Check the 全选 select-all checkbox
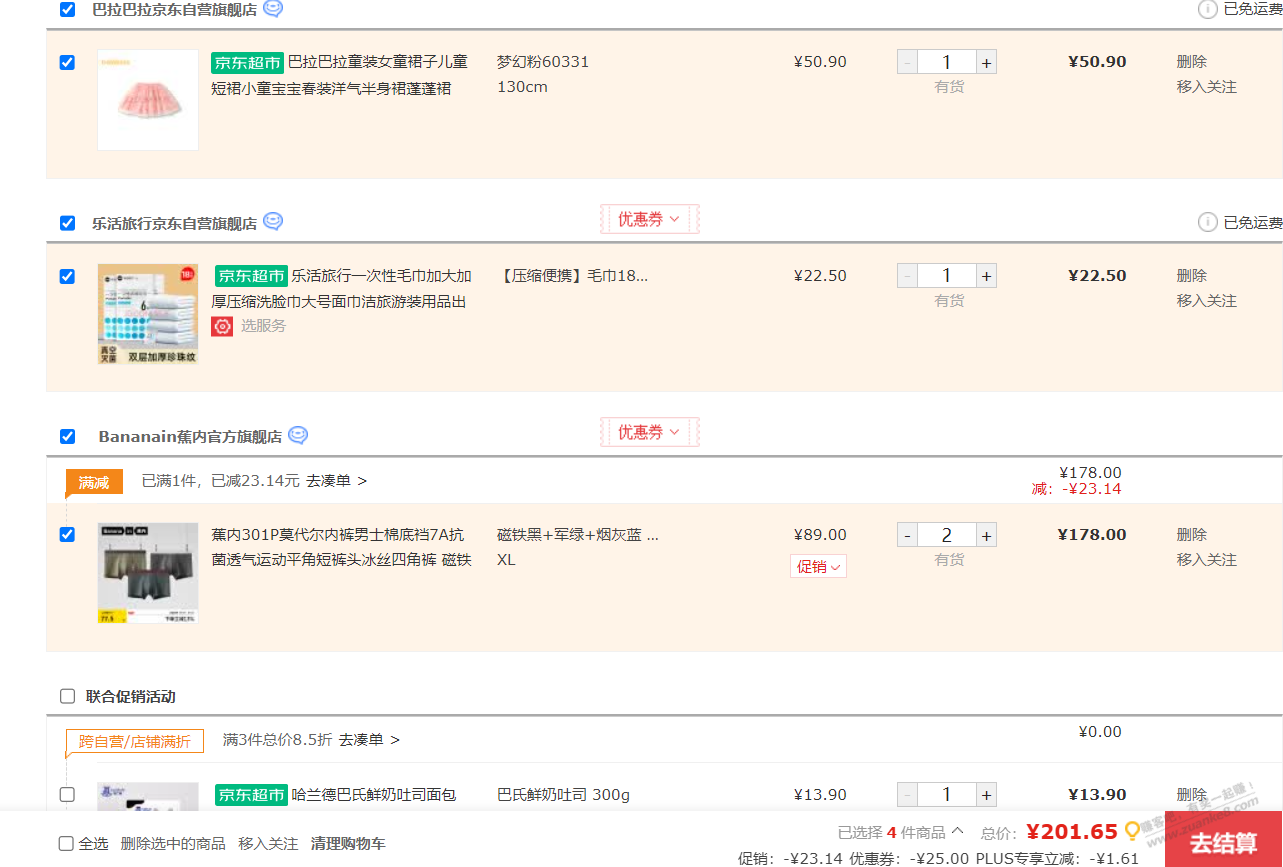The width and height of the screenshot is (1283, 867). (x=66, y=843)
